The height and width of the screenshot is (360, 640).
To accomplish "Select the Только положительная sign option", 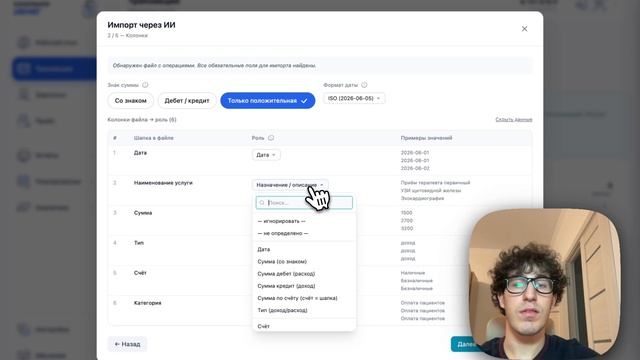I will coord(268,101).
